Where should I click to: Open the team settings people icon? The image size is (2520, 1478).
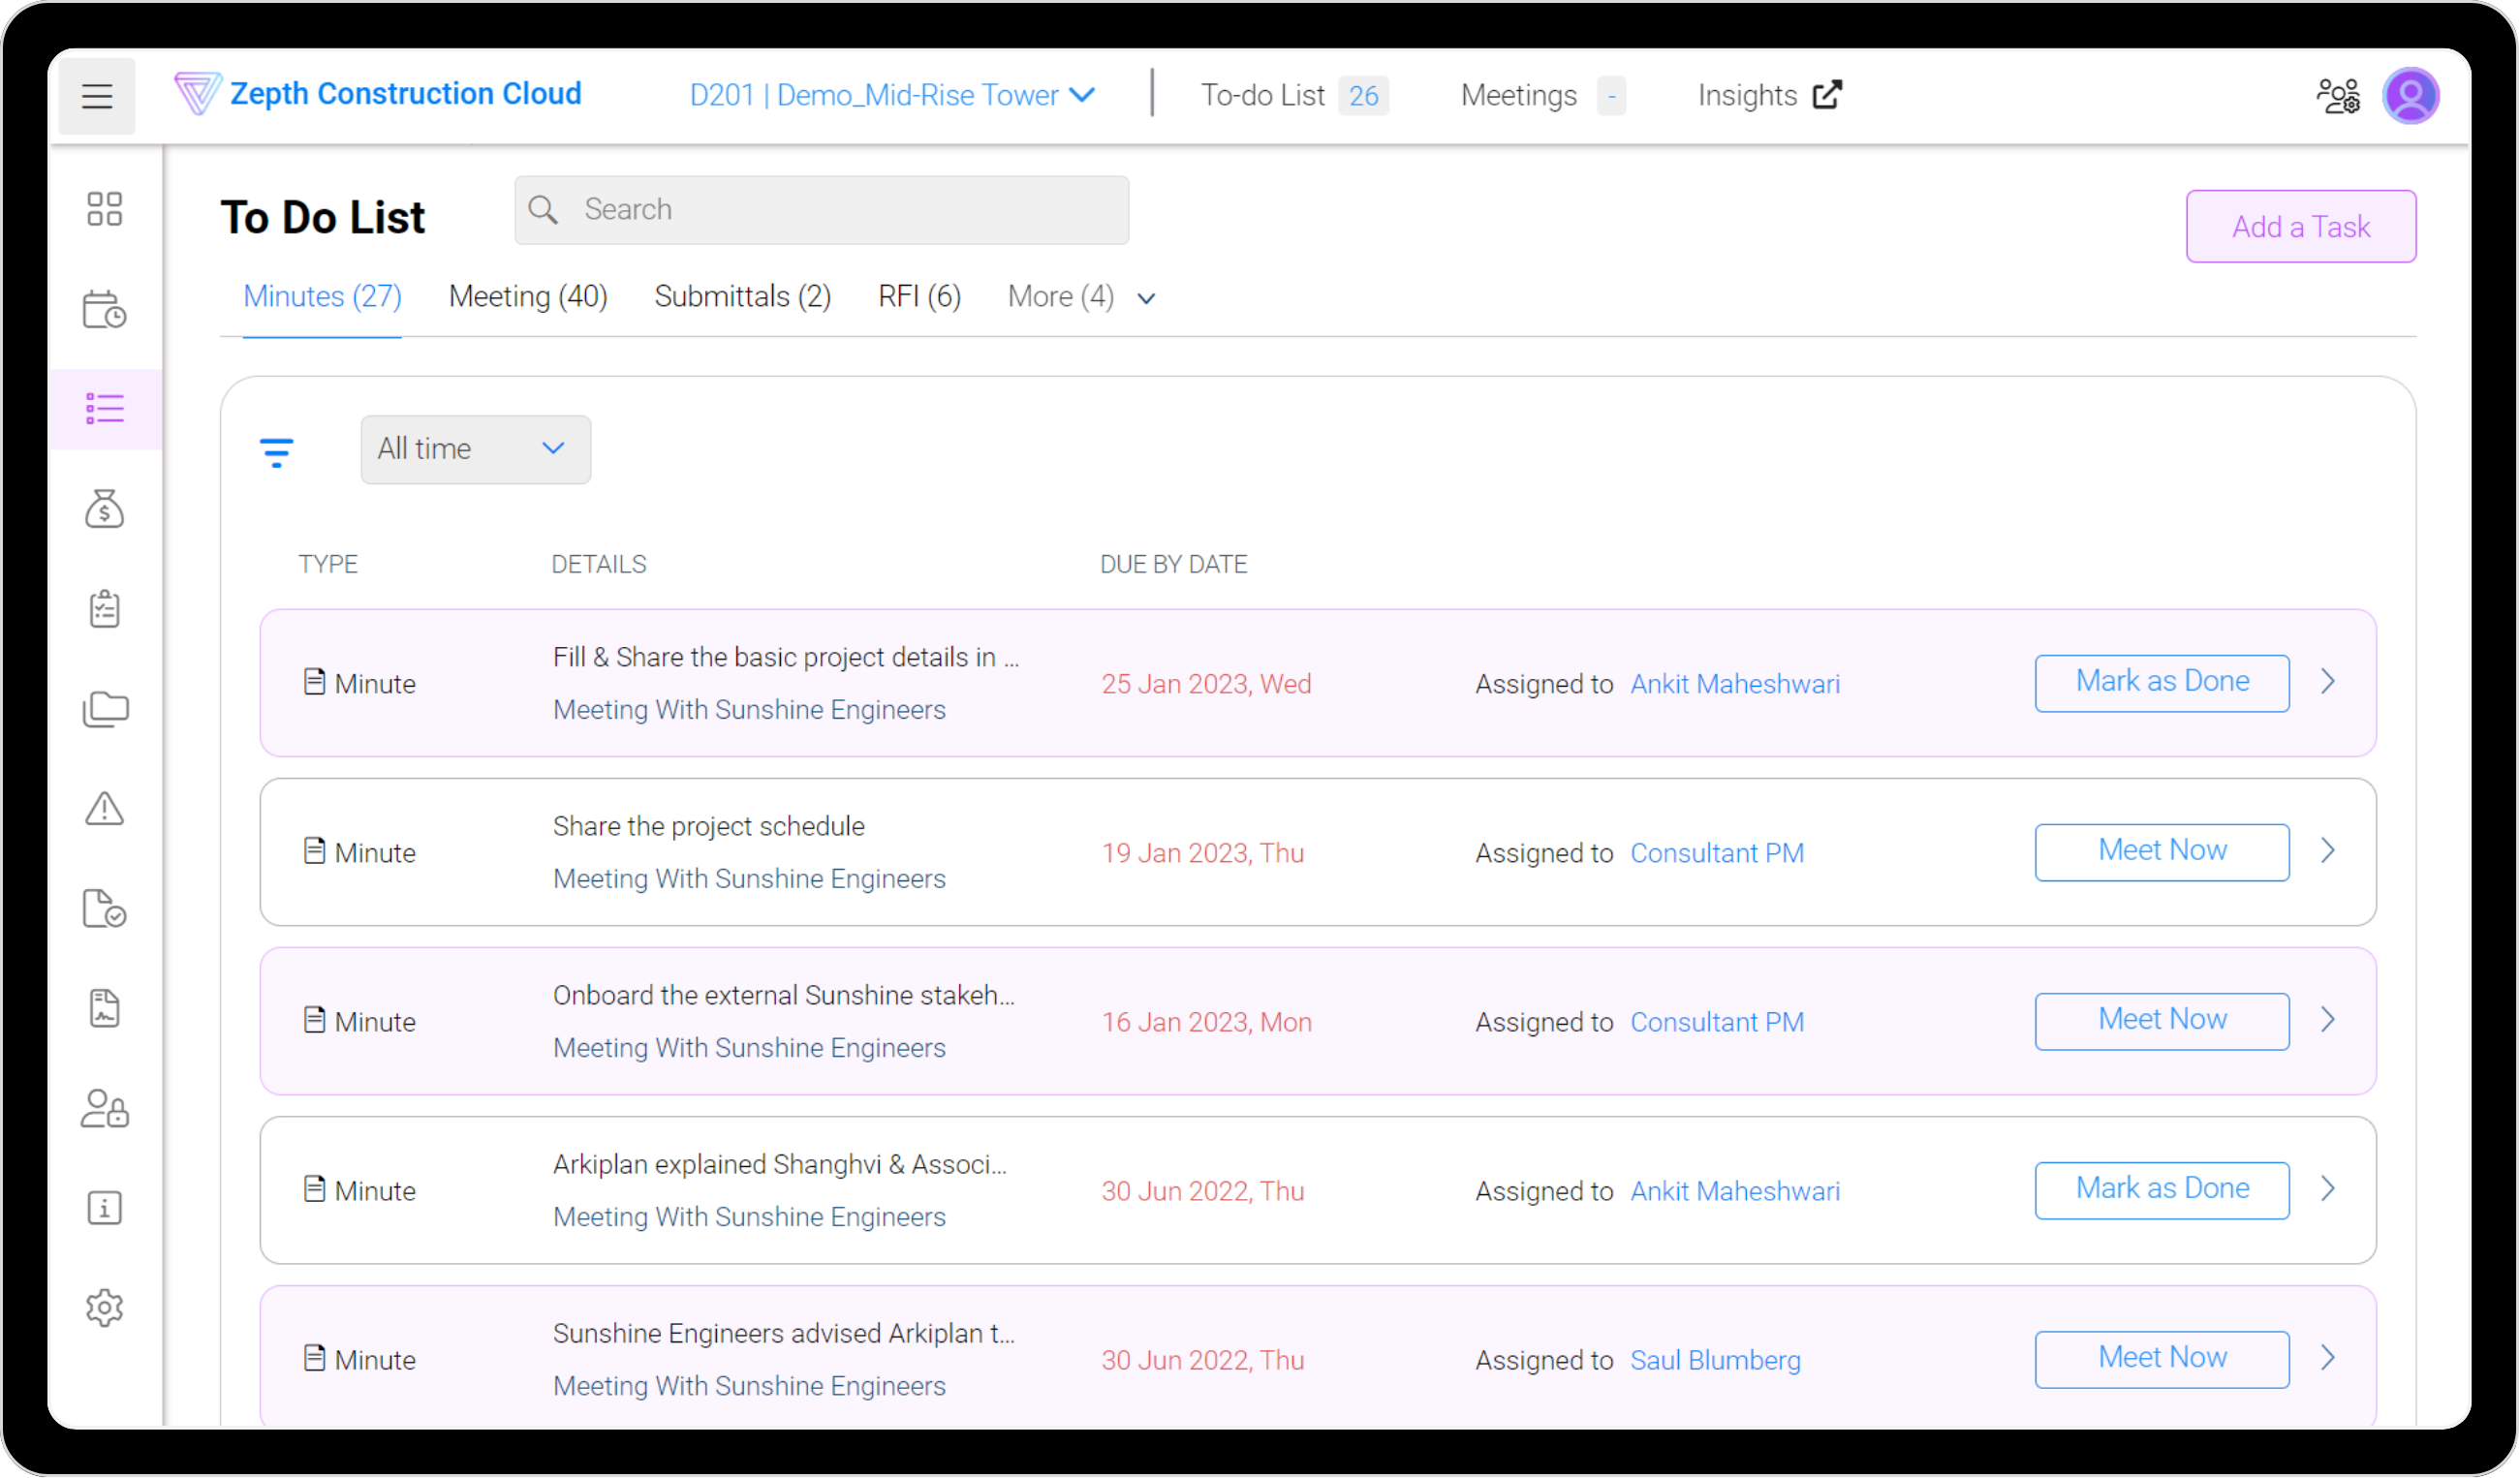point(2339,96)
